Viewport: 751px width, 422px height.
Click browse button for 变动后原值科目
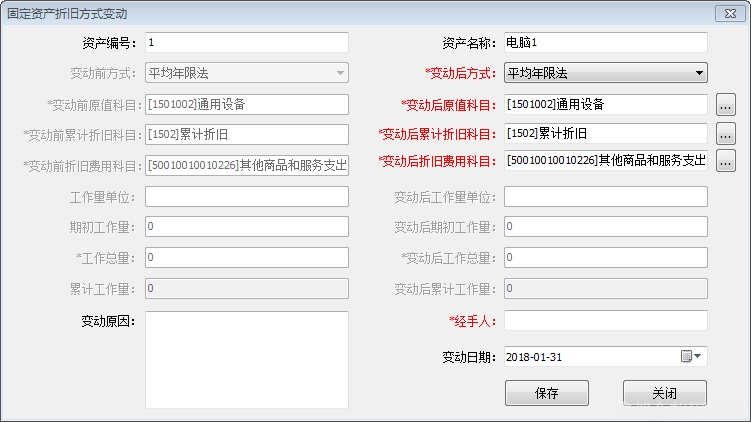tap(726, 104)
